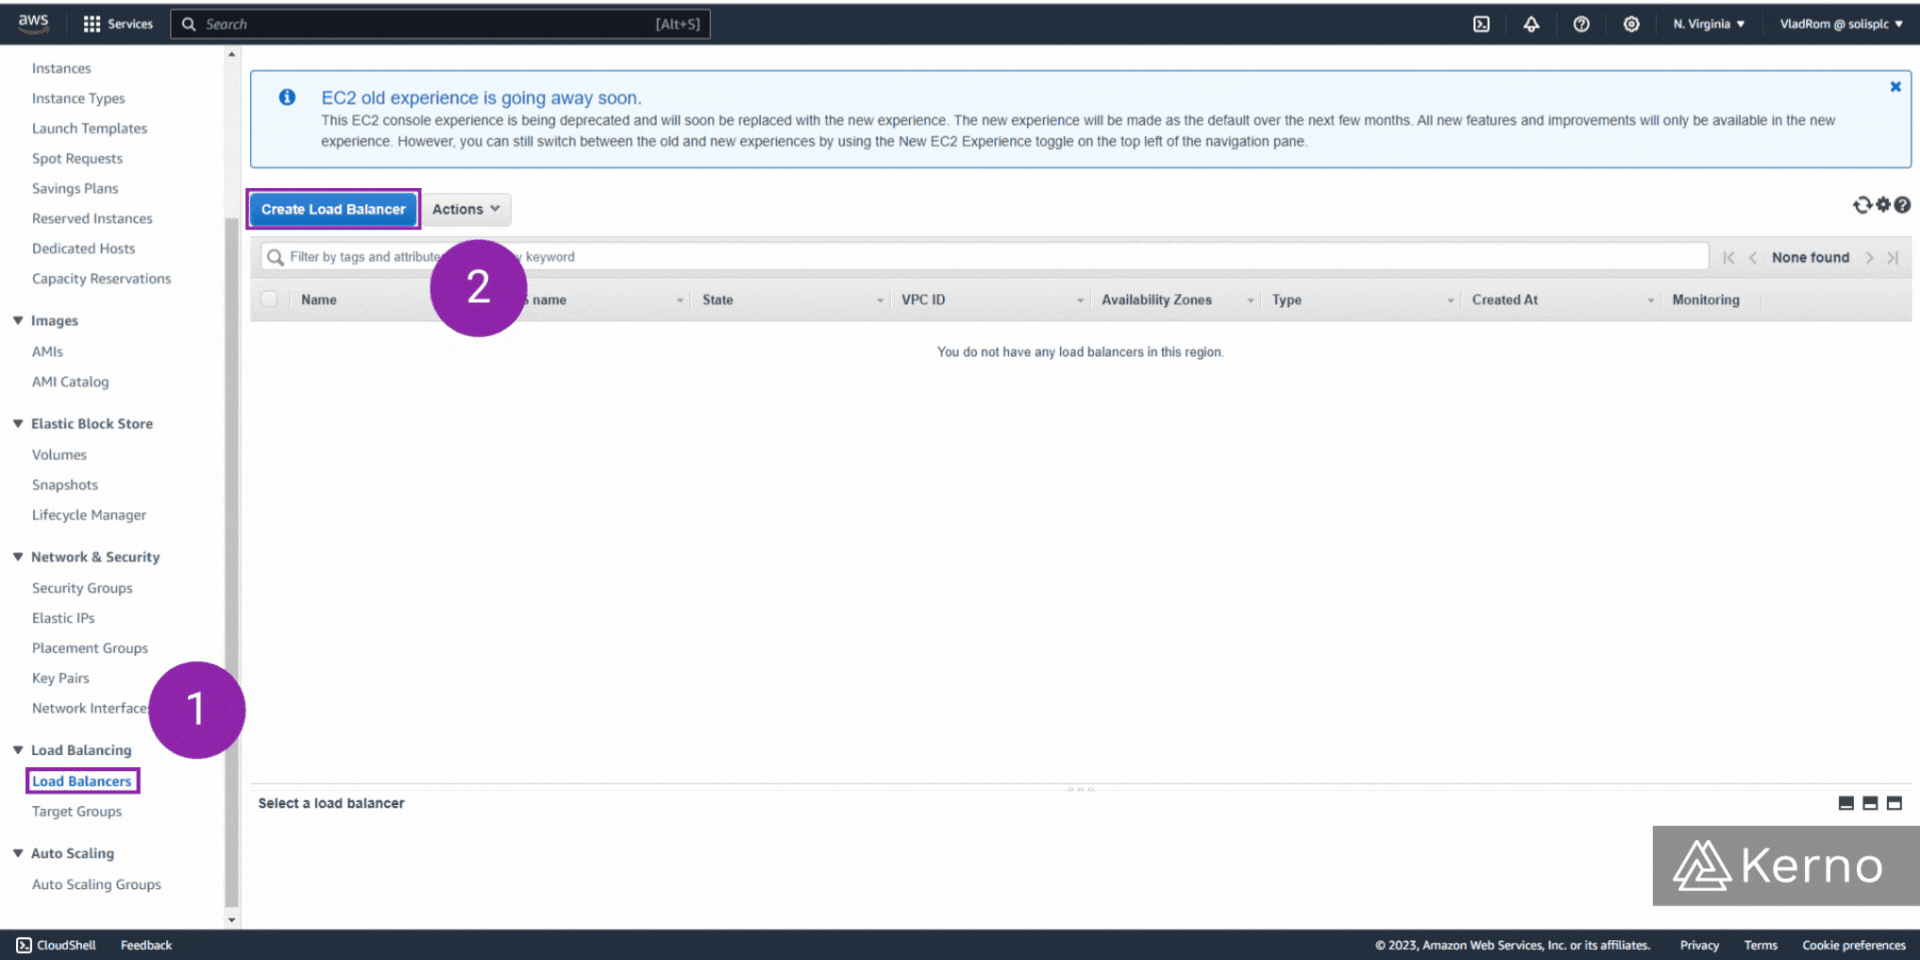Image resolution: width=1920 pixels, height=960 pixels.
Task: Open Target Groups
Action: pyautogui.click(x=77, y=811)
